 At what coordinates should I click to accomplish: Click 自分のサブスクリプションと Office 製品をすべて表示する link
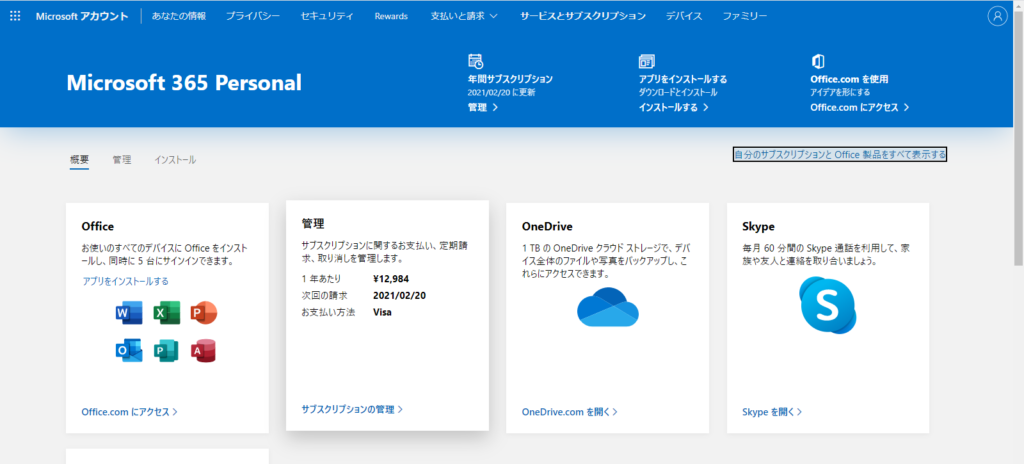[840, 155]
